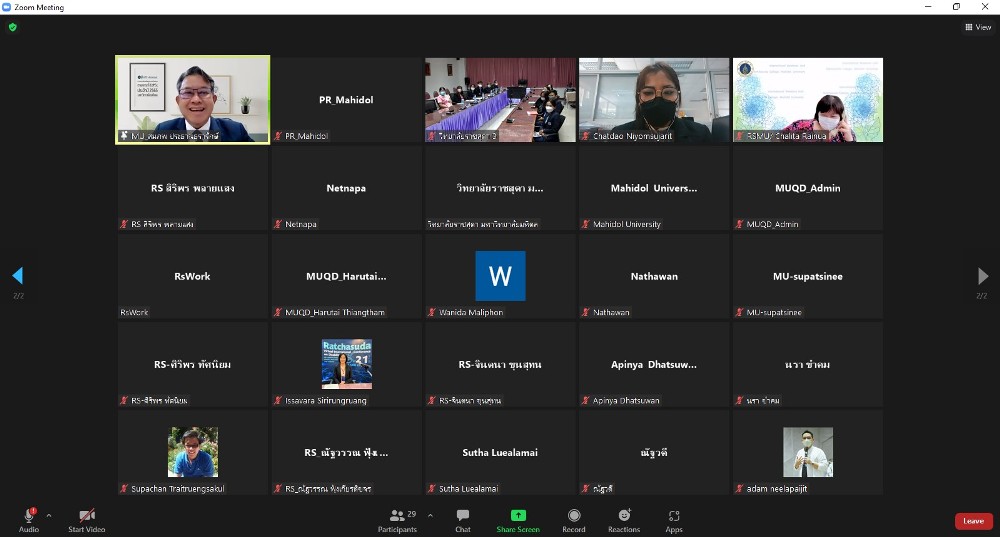
Task: Toggle microphone with the Audio button
Action: (x=29, y=519)
